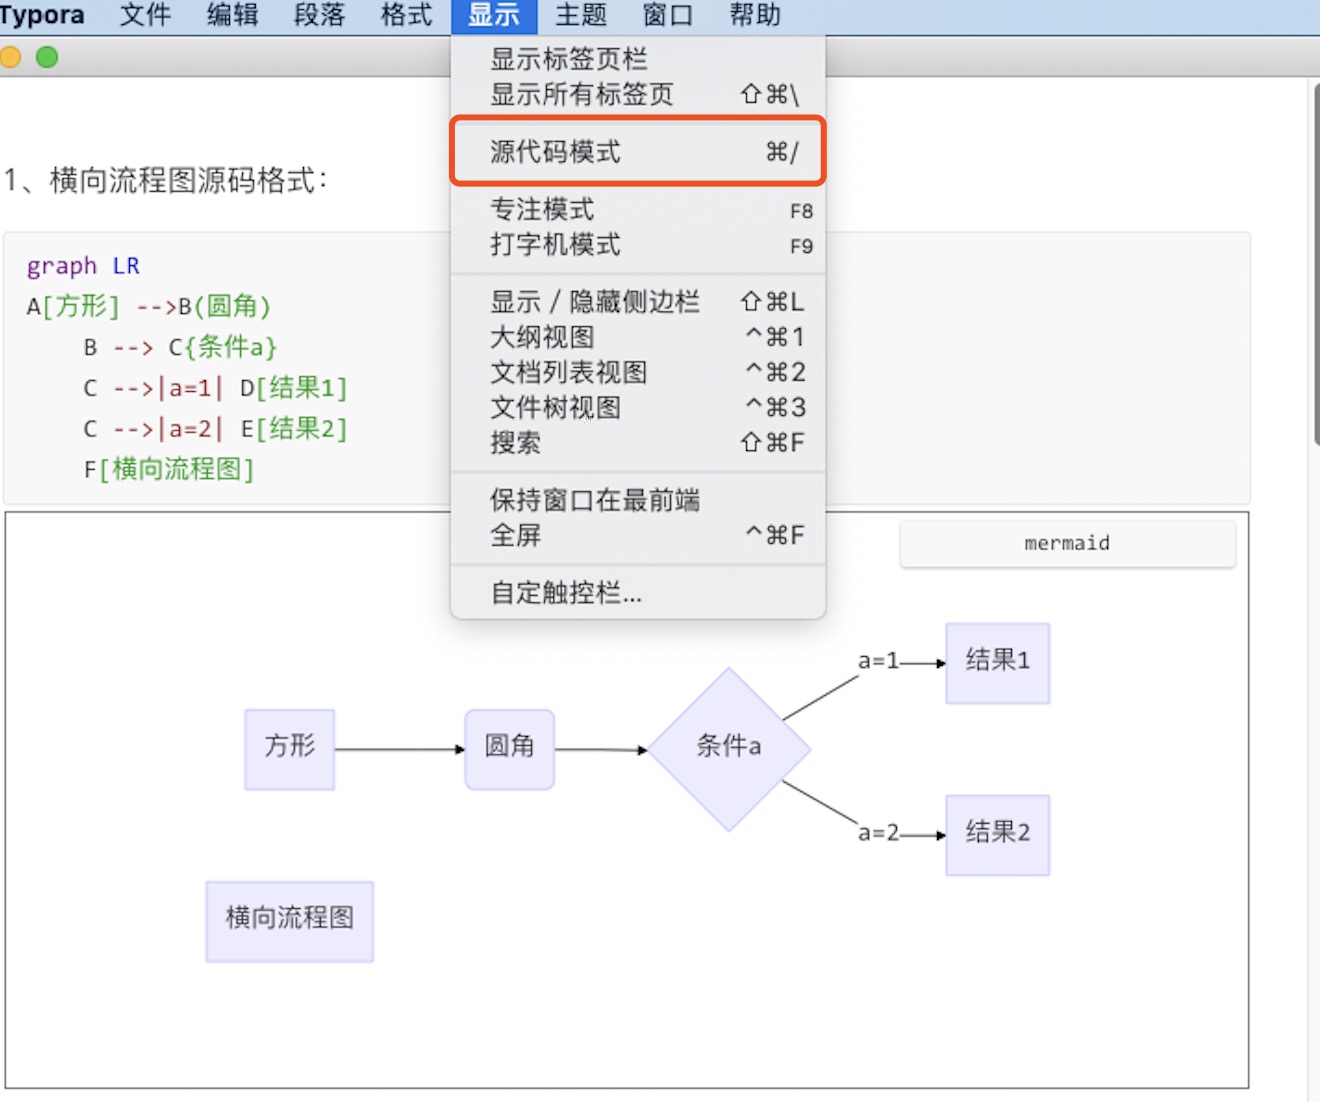Click the green window zoom button
This screenshot has width=1320, height=1102.
[x=46, y=57]
